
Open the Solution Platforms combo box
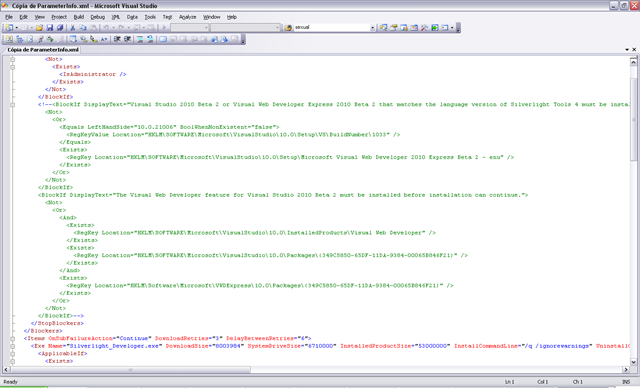[x=245, y=27]
